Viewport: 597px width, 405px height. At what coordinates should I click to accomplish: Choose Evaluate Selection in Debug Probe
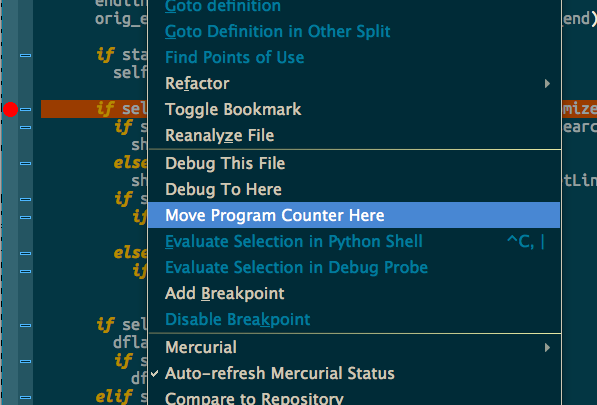tap(354, 267)
